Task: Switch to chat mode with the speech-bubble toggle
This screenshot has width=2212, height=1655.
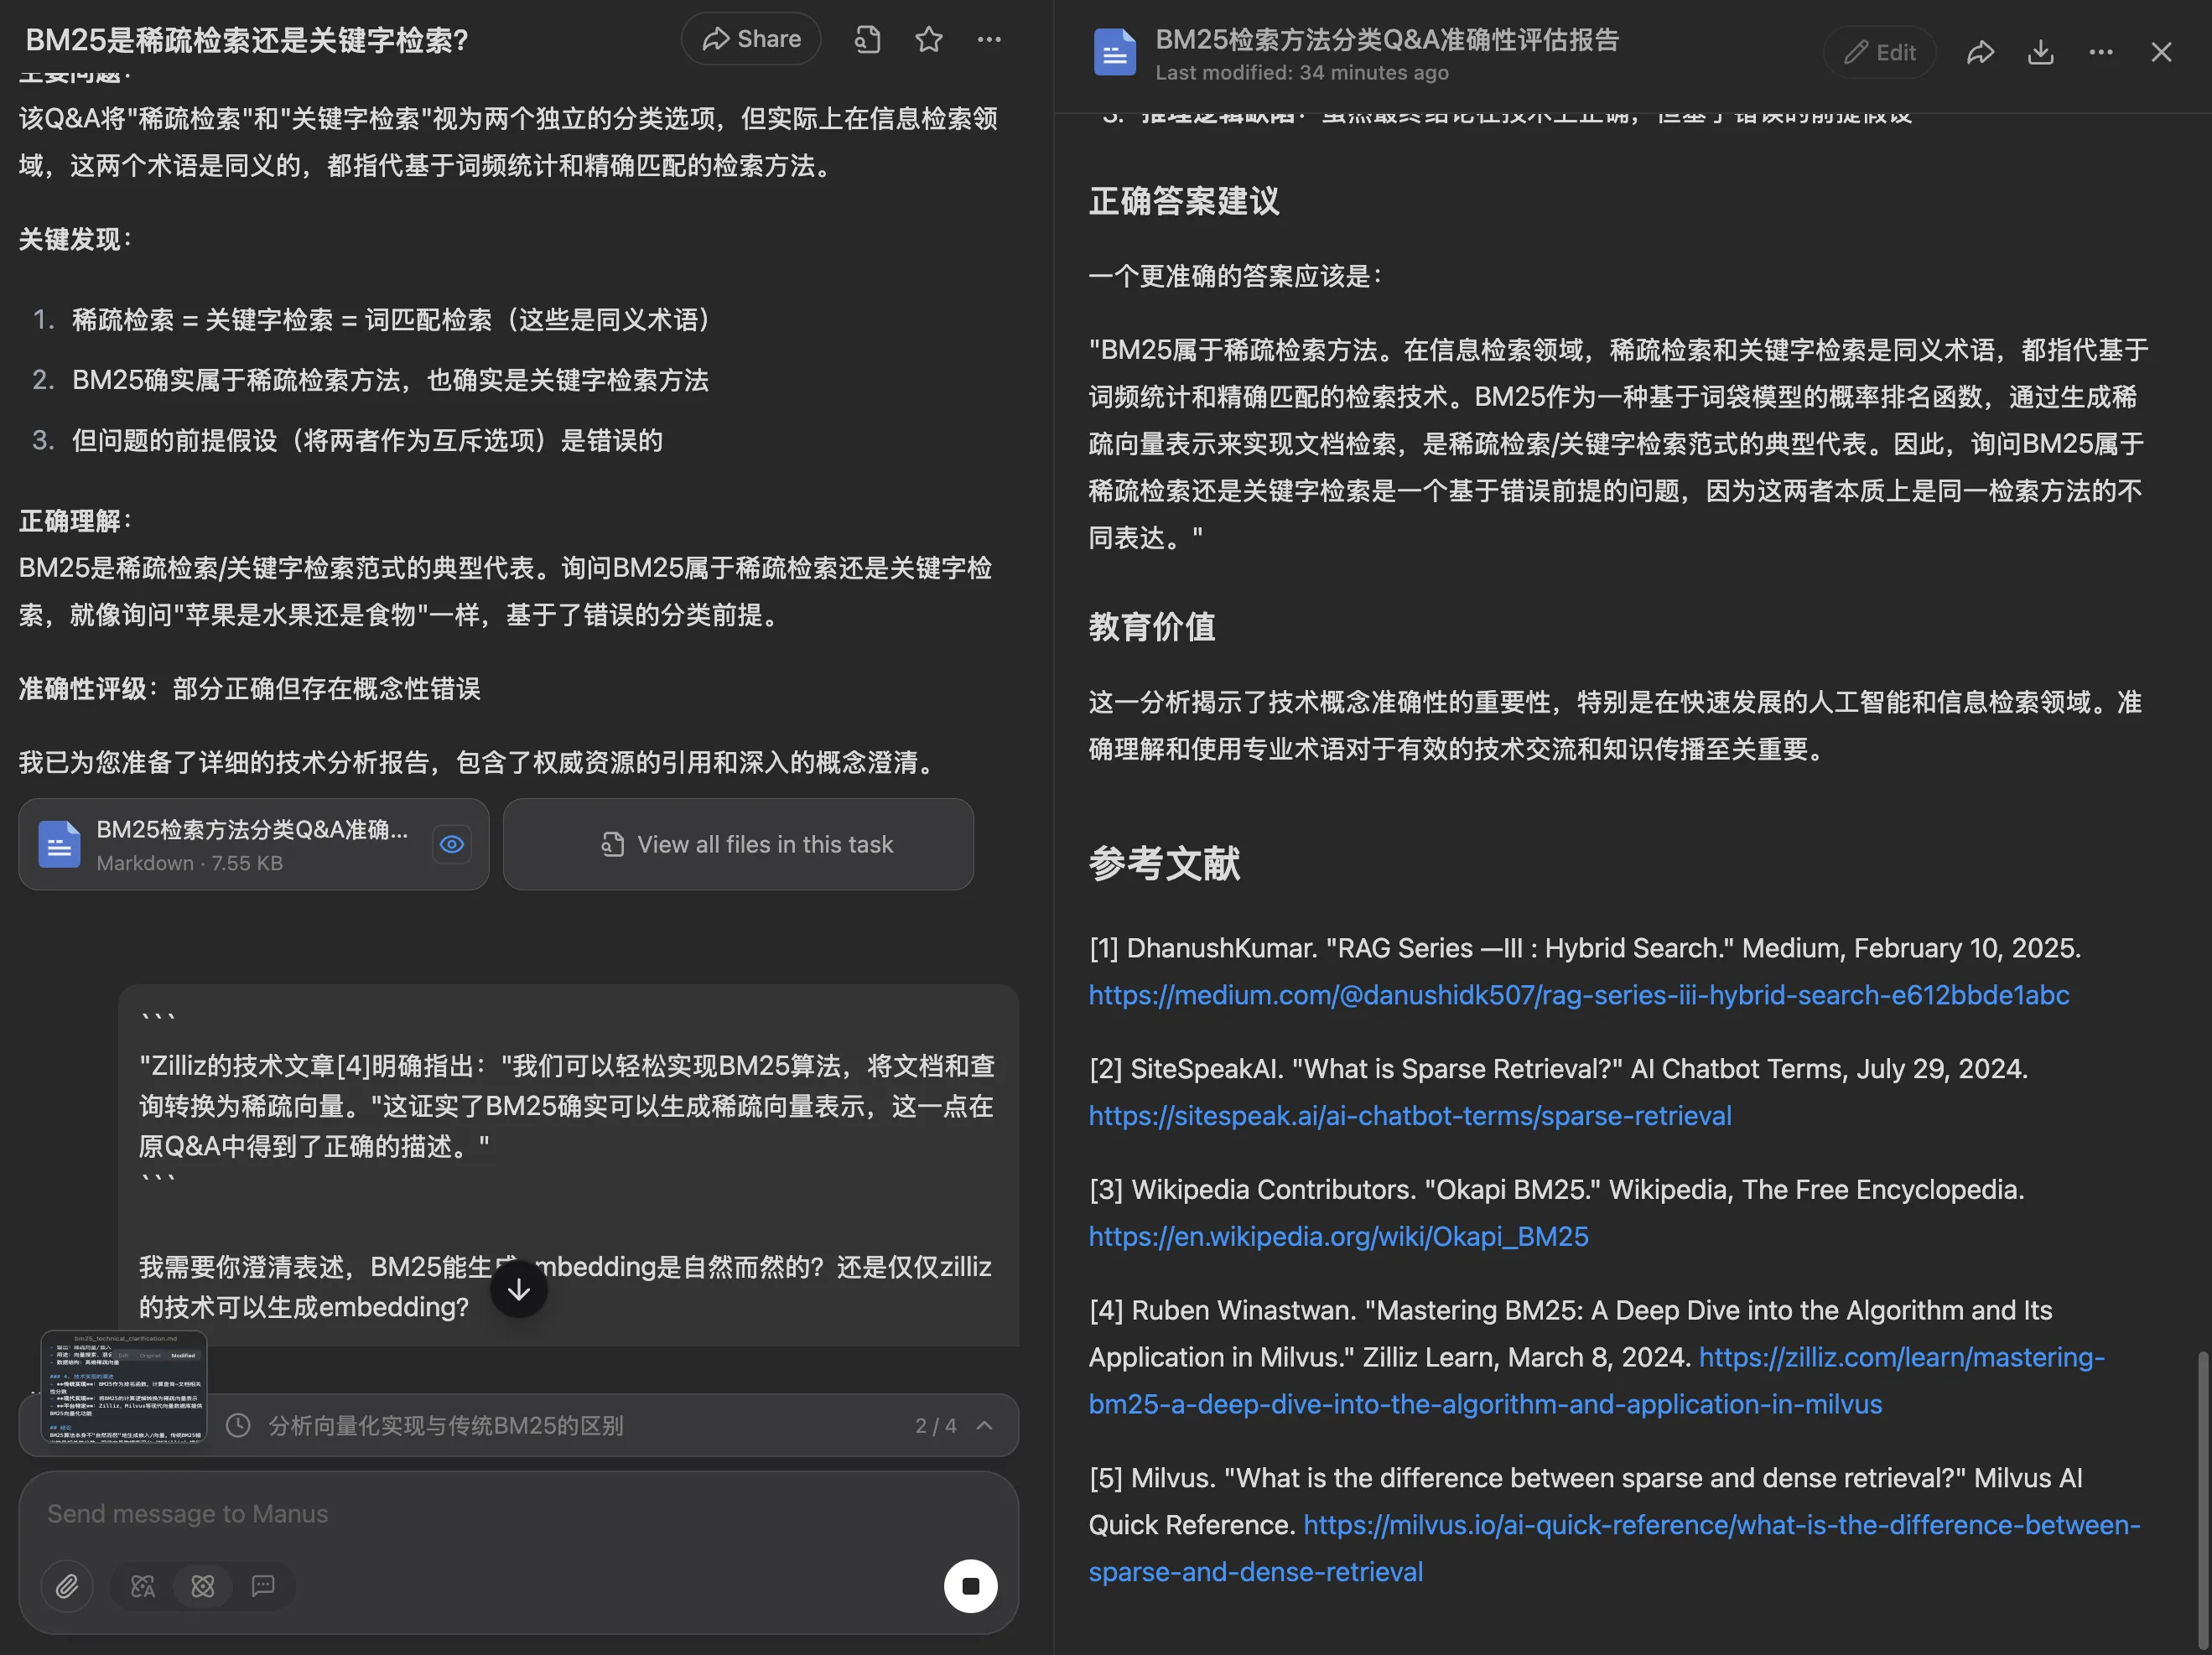Action: click(x=262, y=1586)
